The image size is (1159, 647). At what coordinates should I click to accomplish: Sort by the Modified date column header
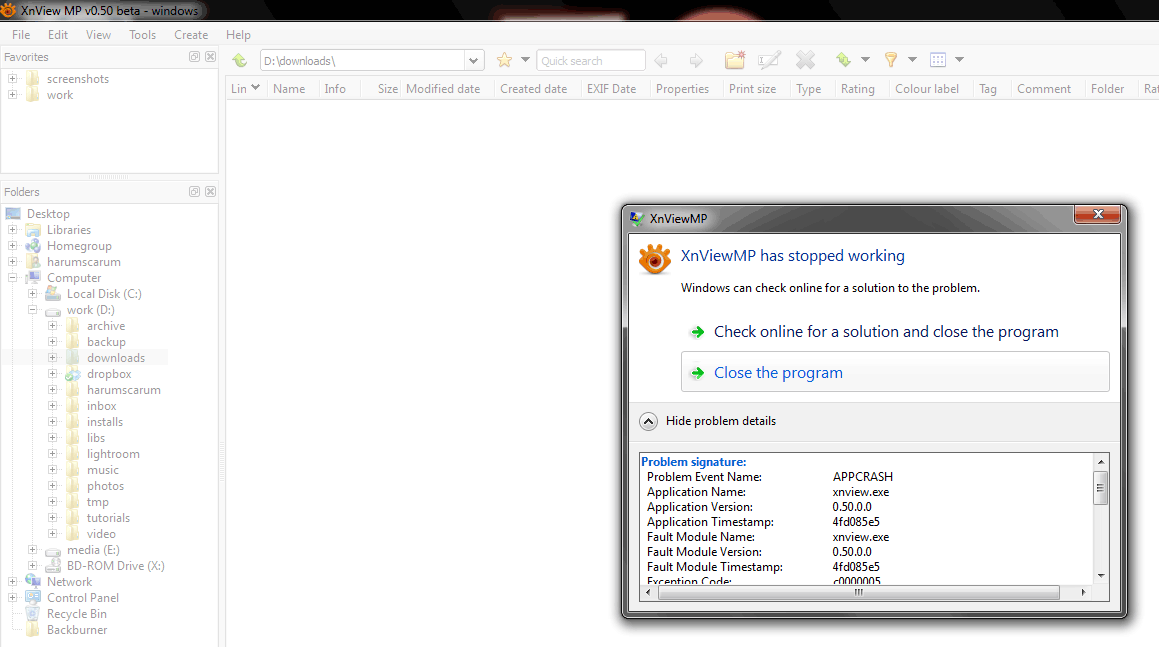click(x=443, y=89)
